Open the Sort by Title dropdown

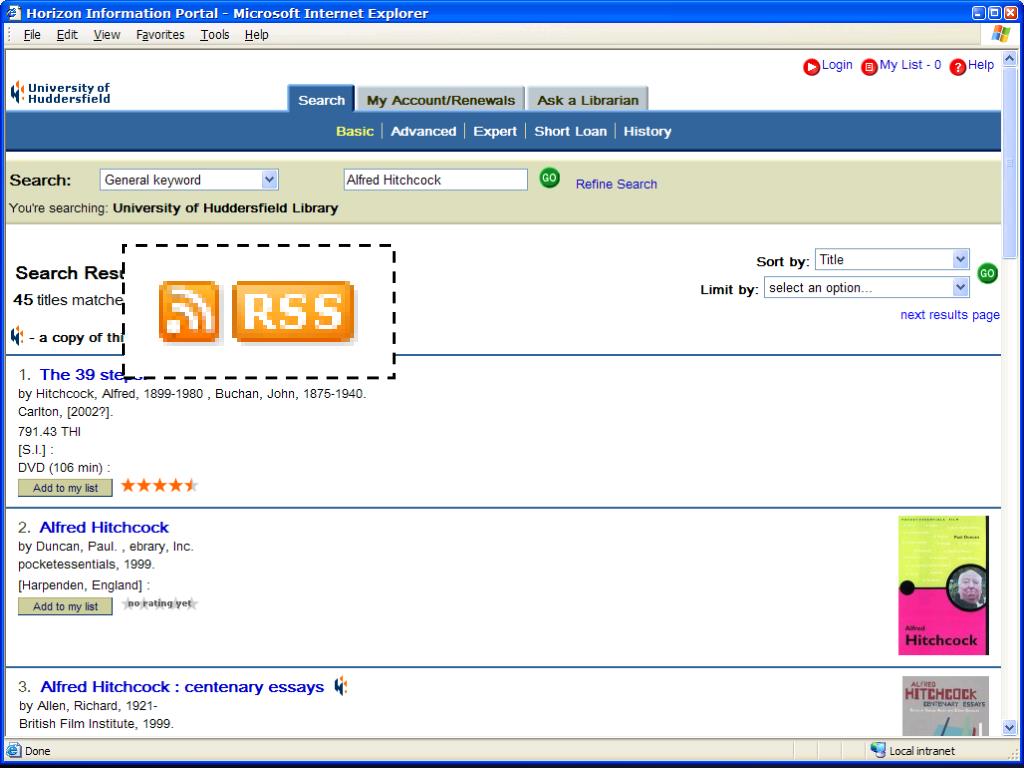(892, 259)
